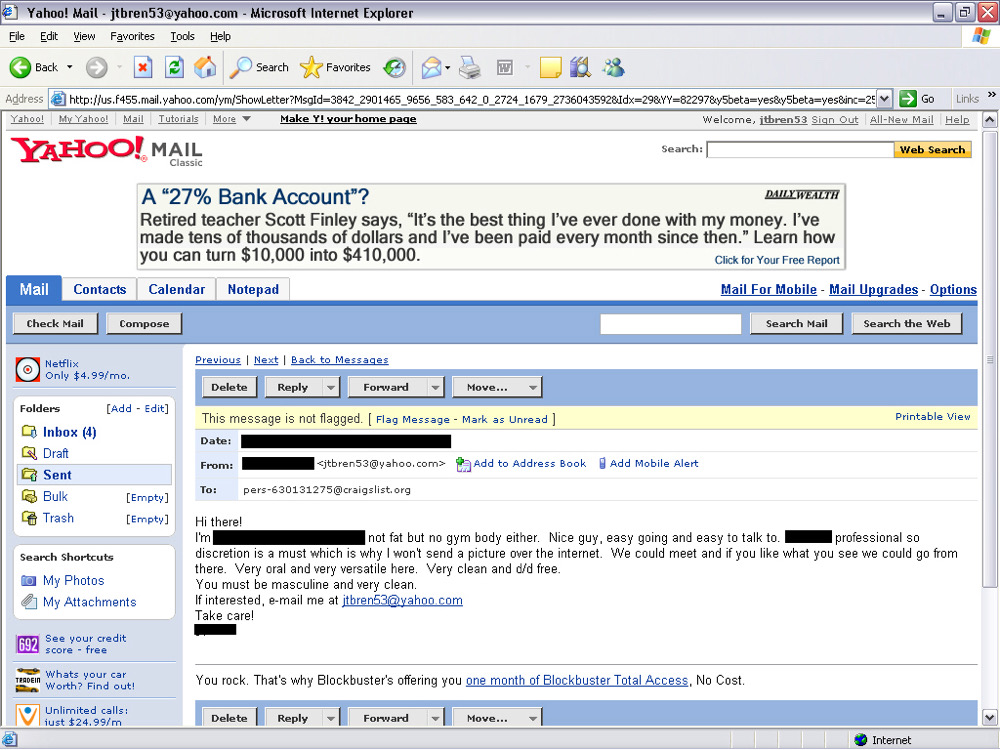Click the browser address bar URL
Image resolution: width=1000 pixels, height=750 pixels.
pyautogui.click(x=471, y=99)
